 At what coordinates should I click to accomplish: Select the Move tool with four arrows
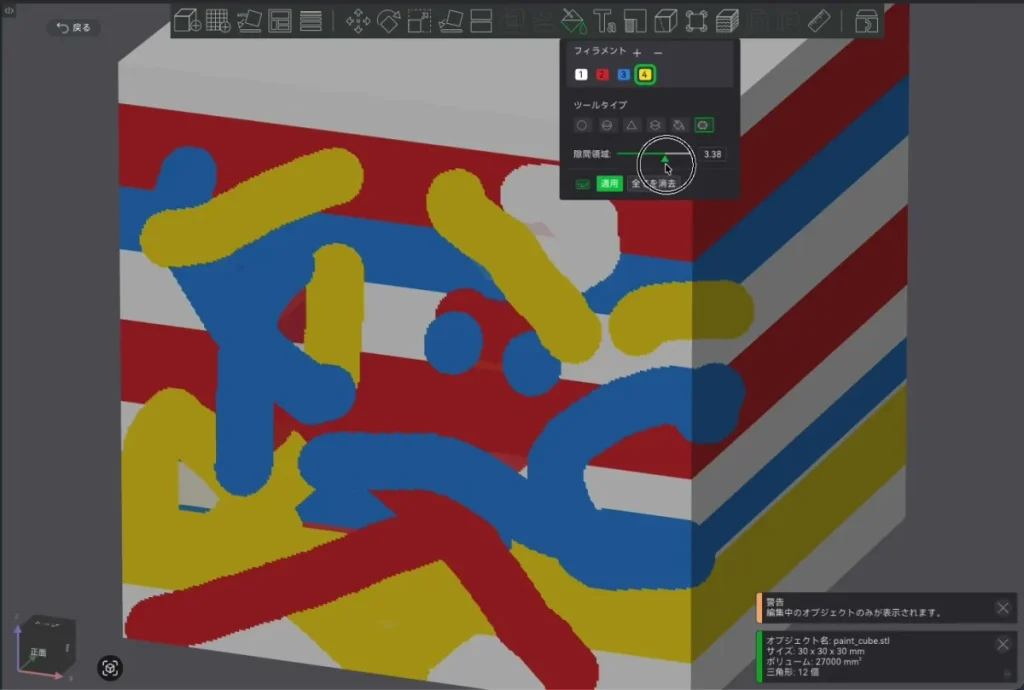click(358, 21)
